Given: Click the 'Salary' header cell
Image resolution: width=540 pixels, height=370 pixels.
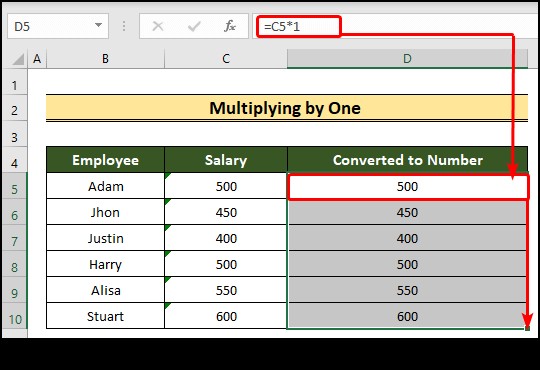Looking at the screenshot, I should tap(226, 160).
